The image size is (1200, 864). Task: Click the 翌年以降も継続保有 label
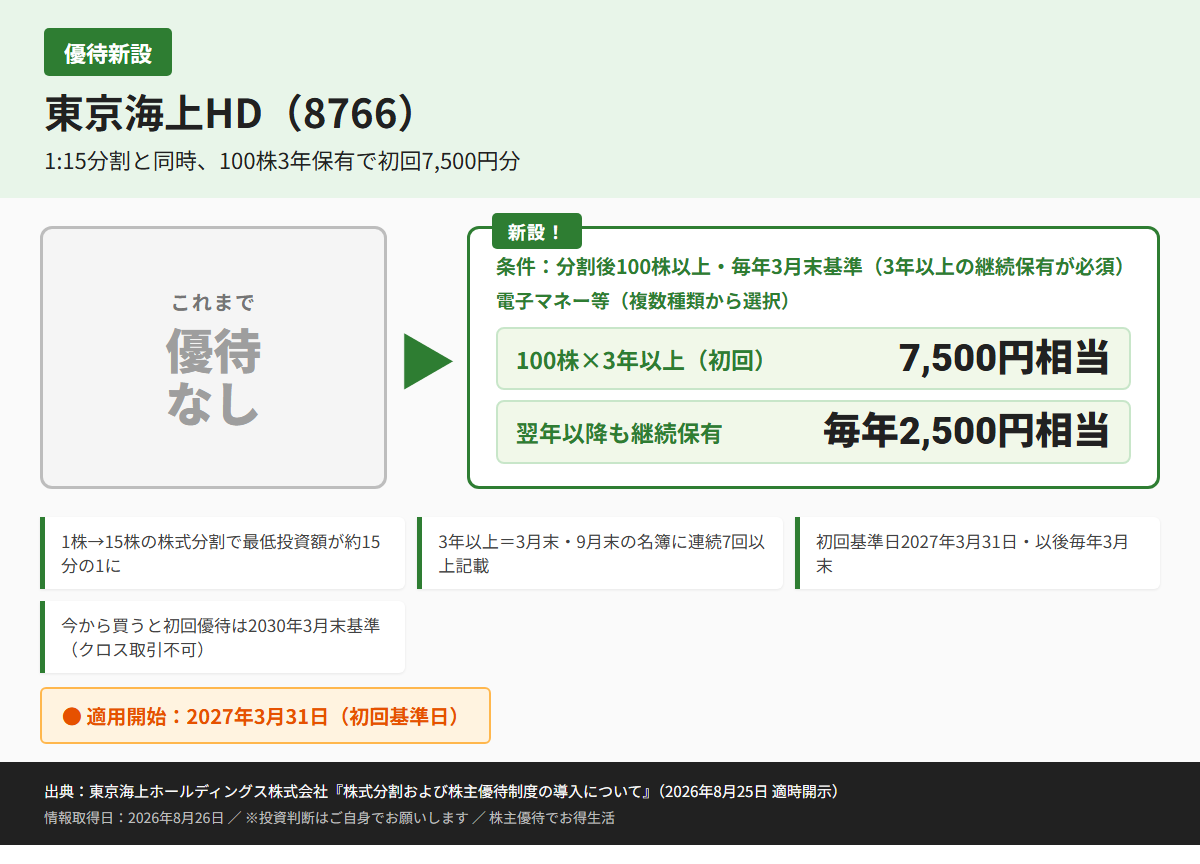pos(619,433)
